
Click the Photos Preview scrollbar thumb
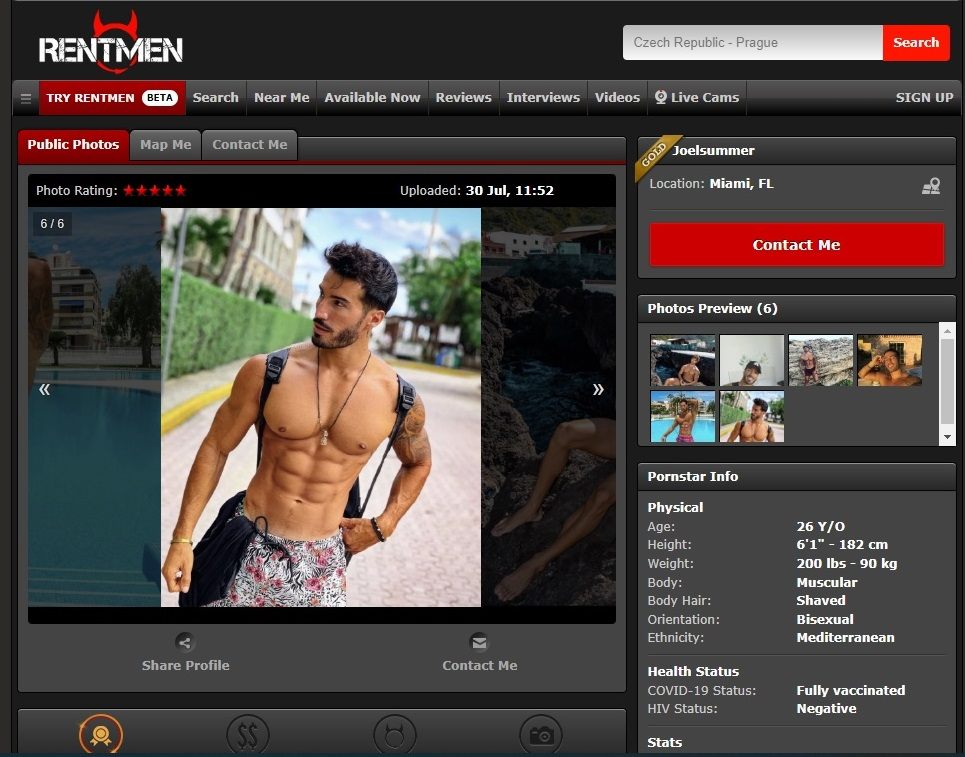[947, 382]
